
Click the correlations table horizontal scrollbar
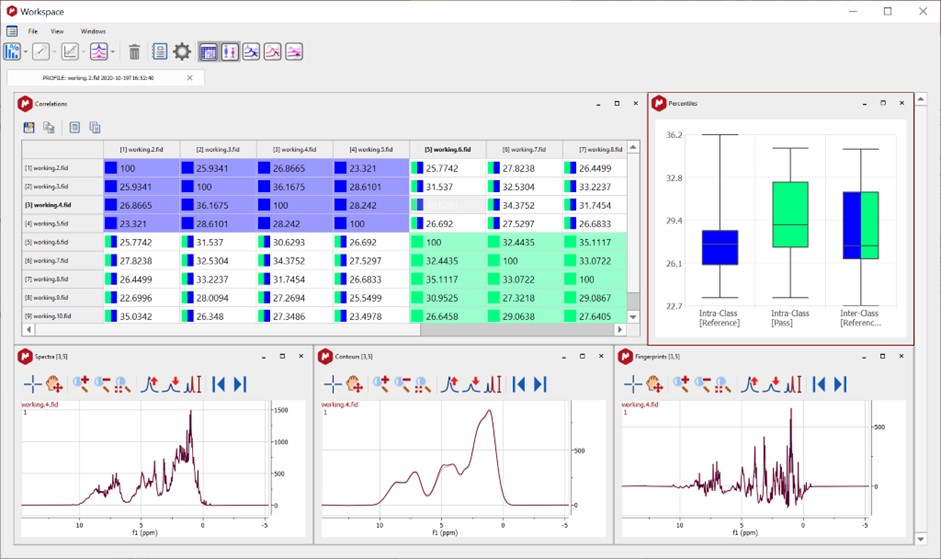click(300, 329)
